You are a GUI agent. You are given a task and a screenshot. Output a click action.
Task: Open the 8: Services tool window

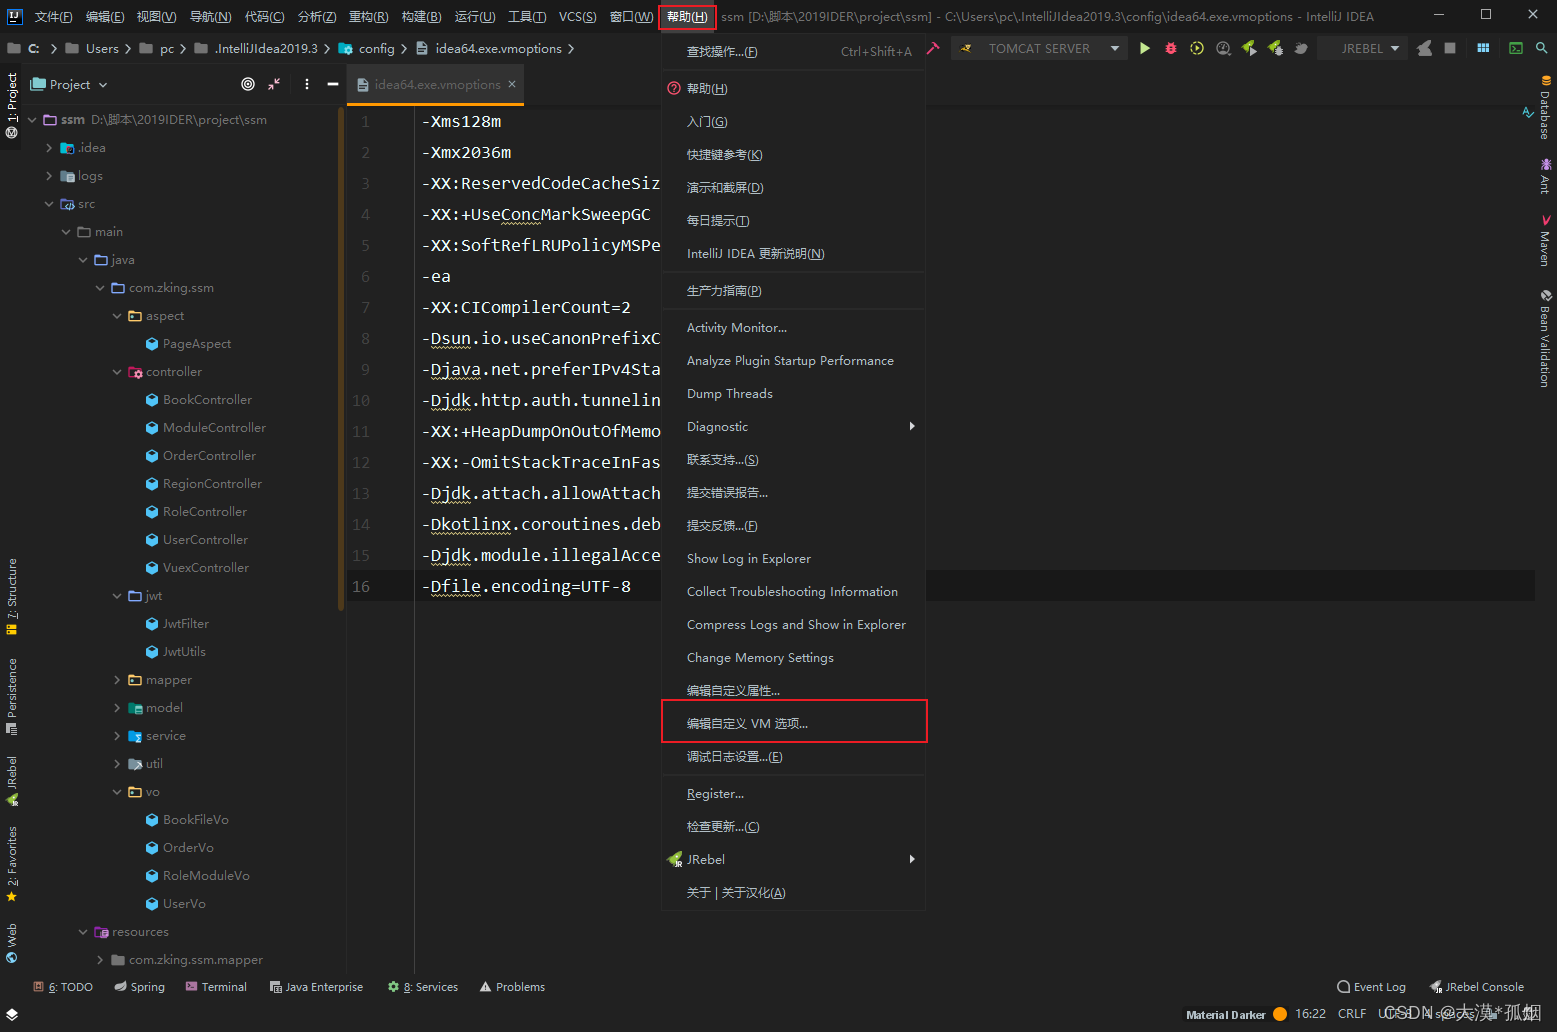[422, 987]
